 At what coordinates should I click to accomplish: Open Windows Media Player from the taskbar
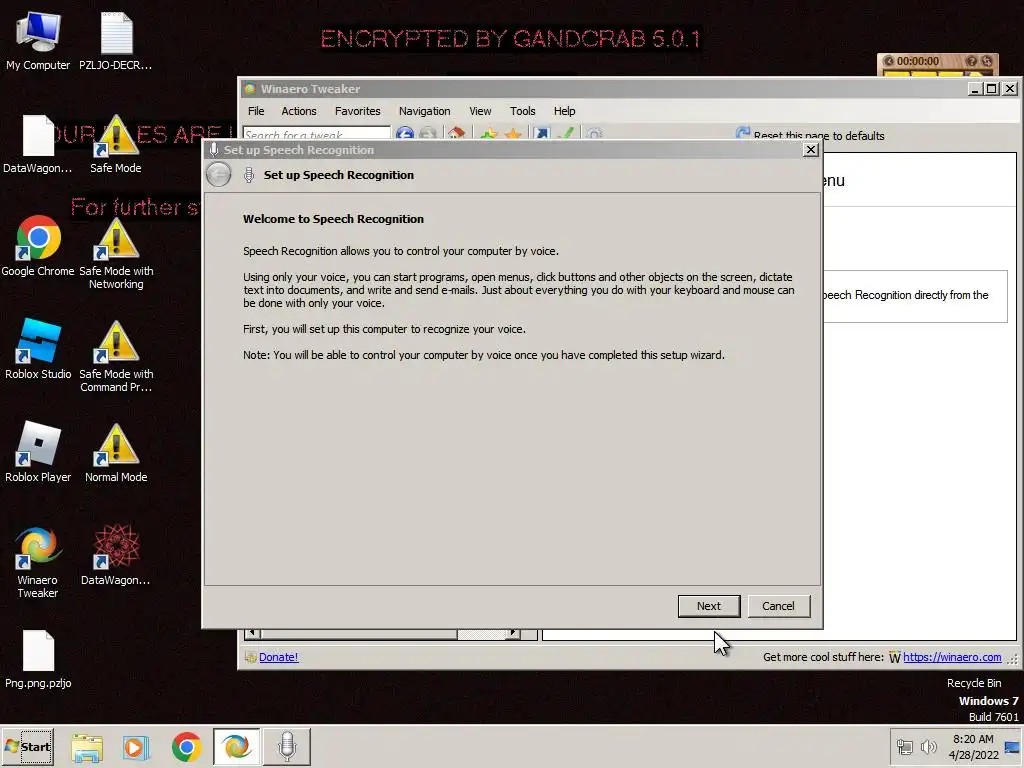(136, 747)
